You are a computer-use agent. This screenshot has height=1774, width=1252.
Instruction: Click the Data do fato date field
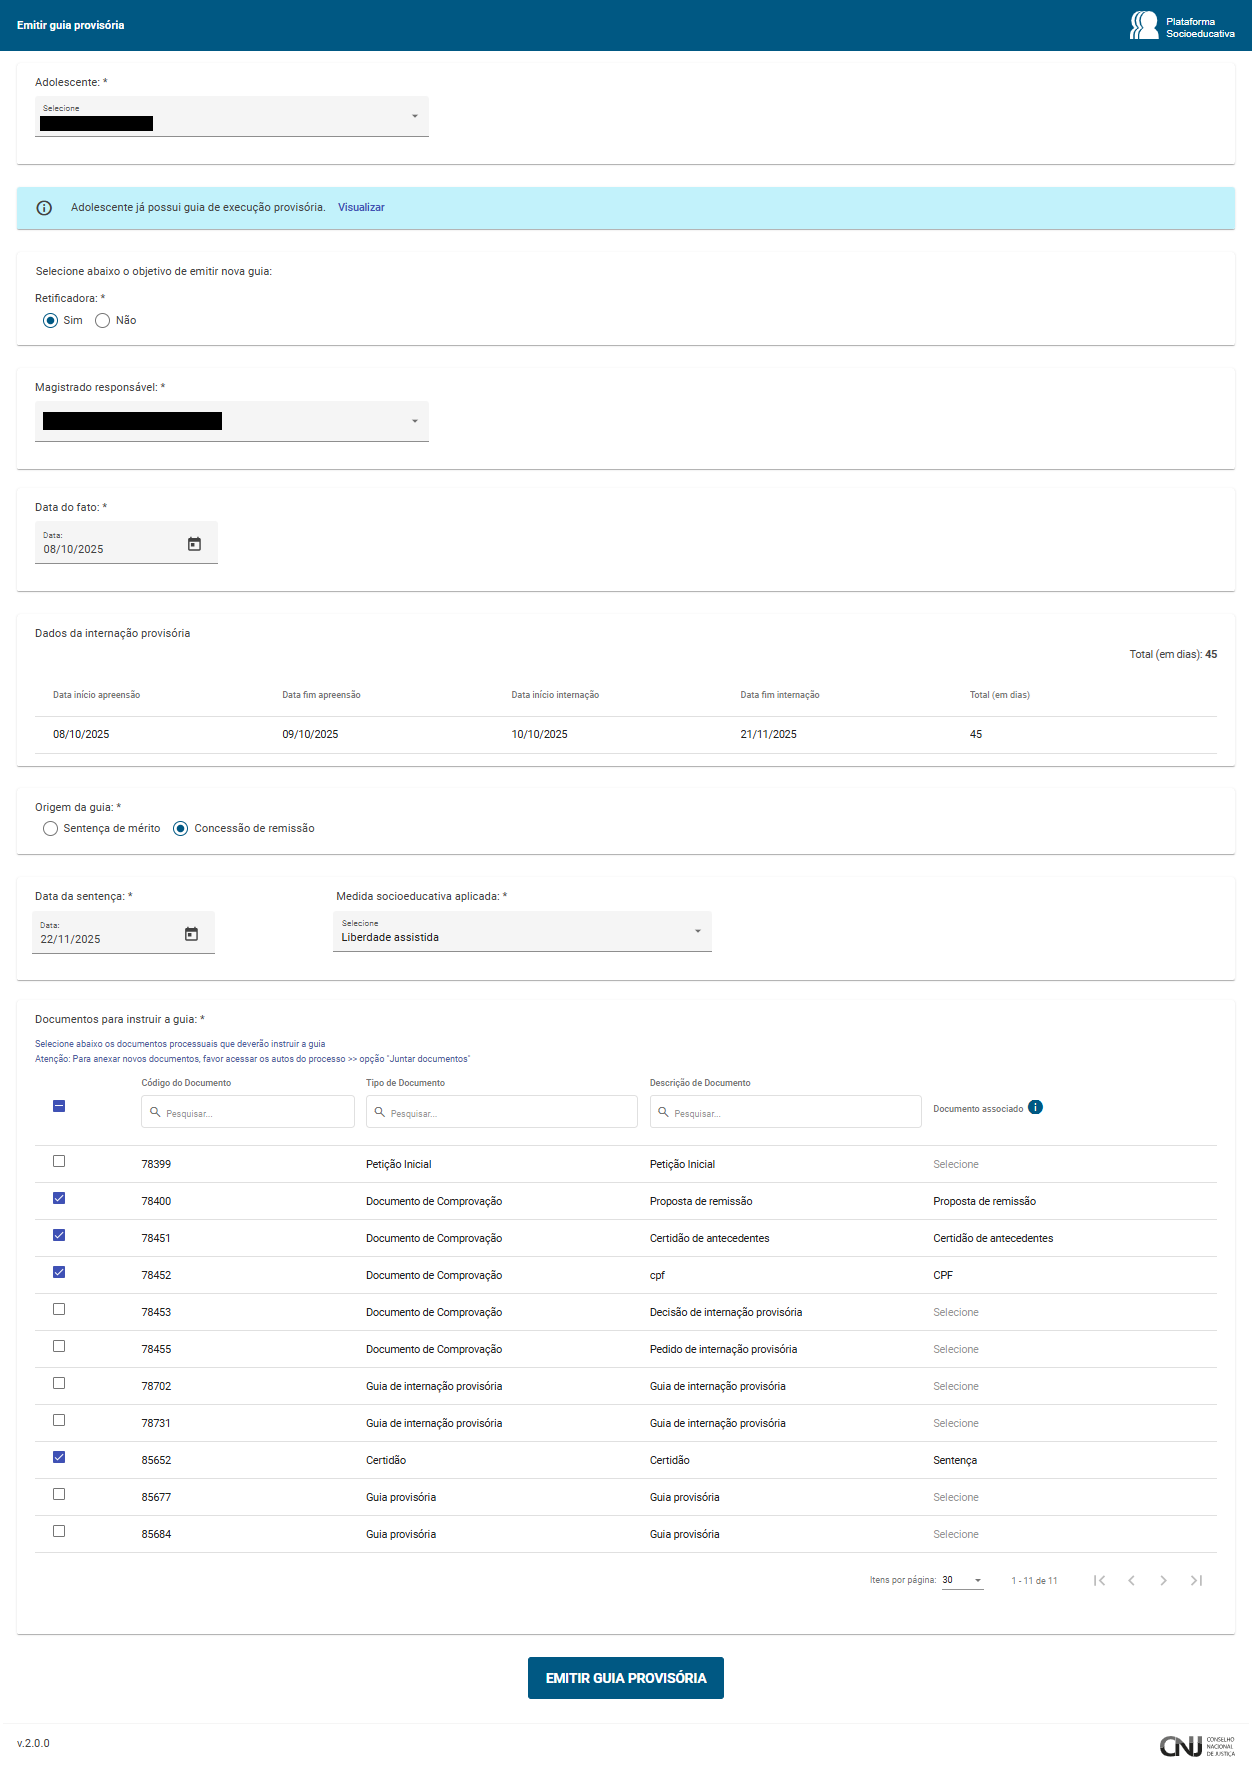(126, 543)
